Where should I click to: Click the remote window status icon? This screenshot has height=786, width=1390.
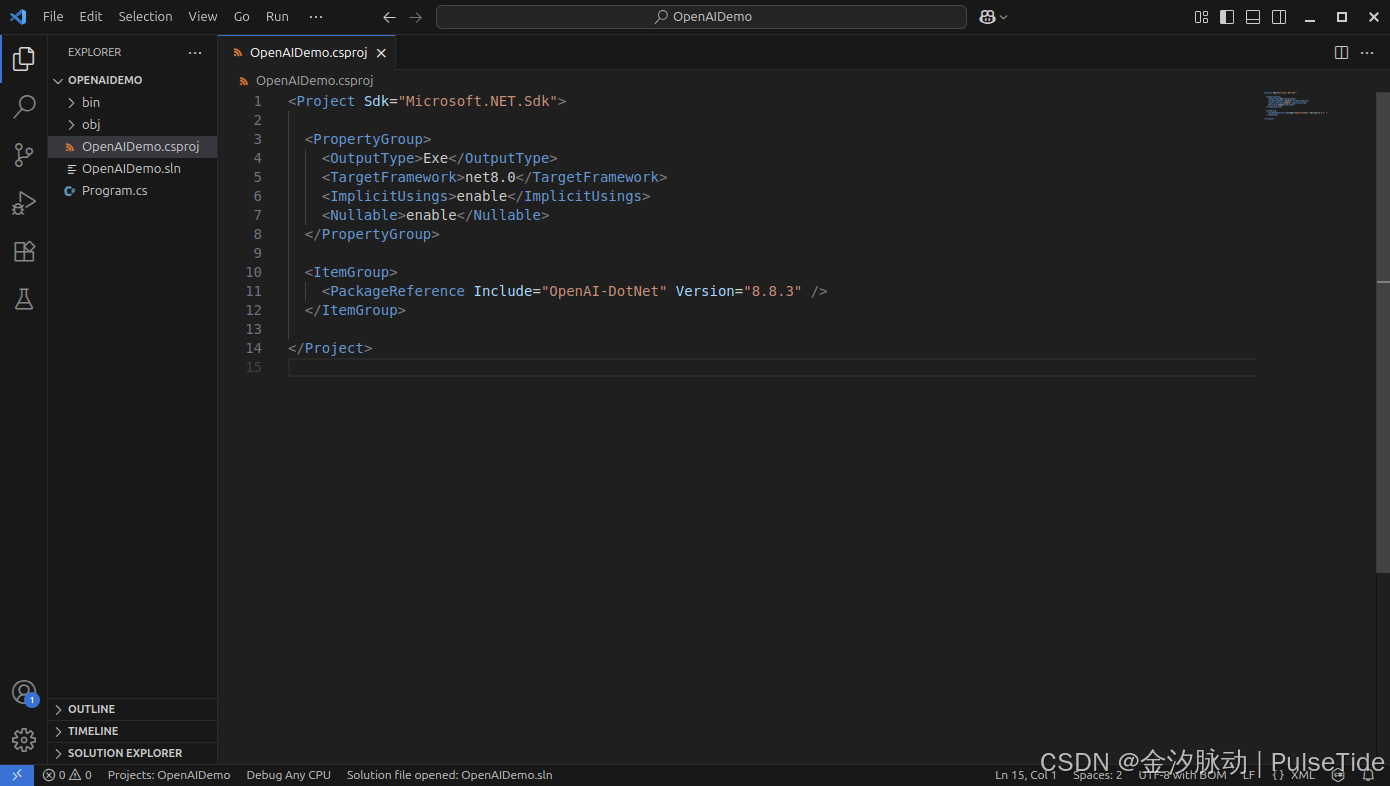tap(17, 775)
